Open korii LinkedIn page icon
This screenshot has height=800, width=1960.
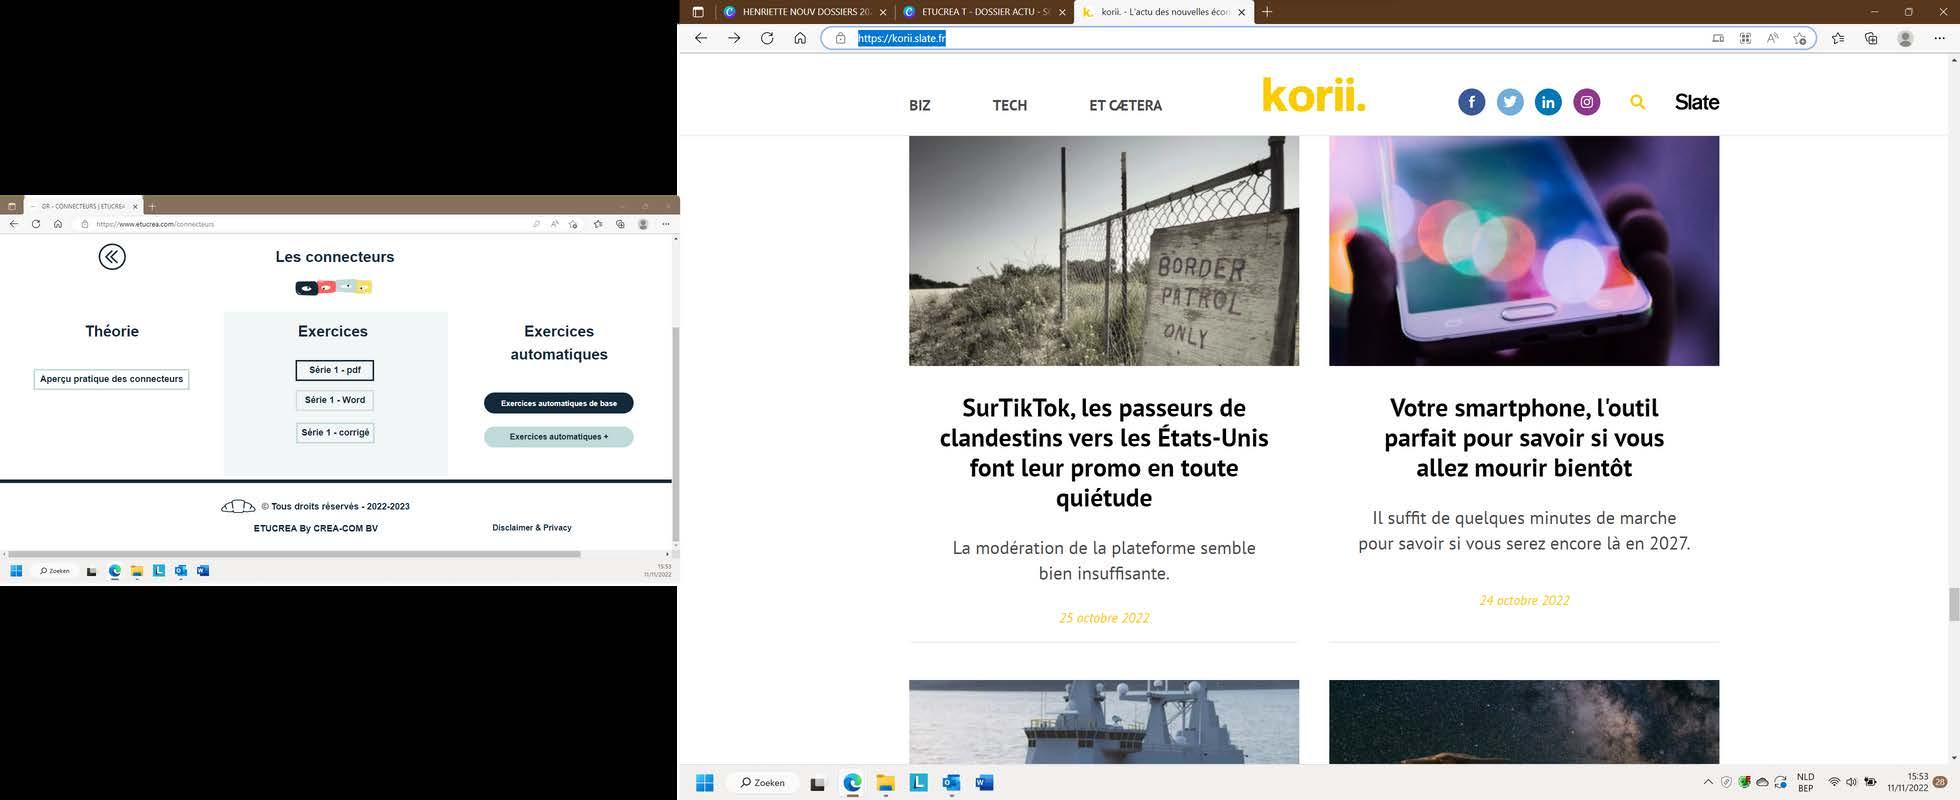pos(1548,102)
